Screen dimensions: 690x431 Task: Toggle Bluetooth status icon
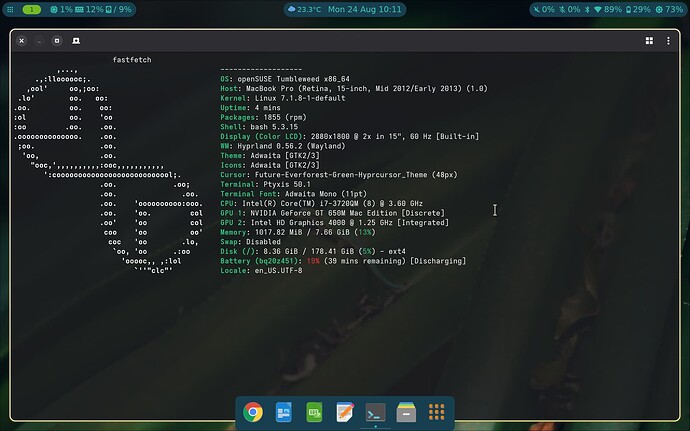click(587, 9)
